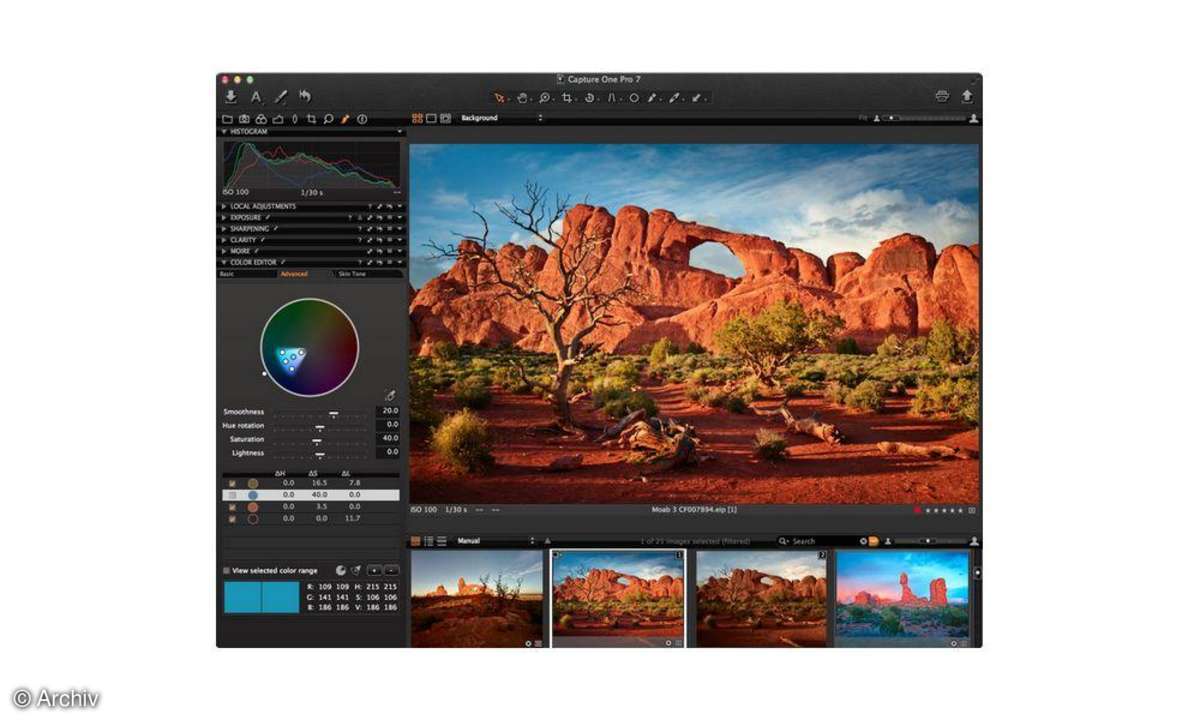Open the Exposure tool tab
The width and height of the screenshot is (1200, 720).
277,119
